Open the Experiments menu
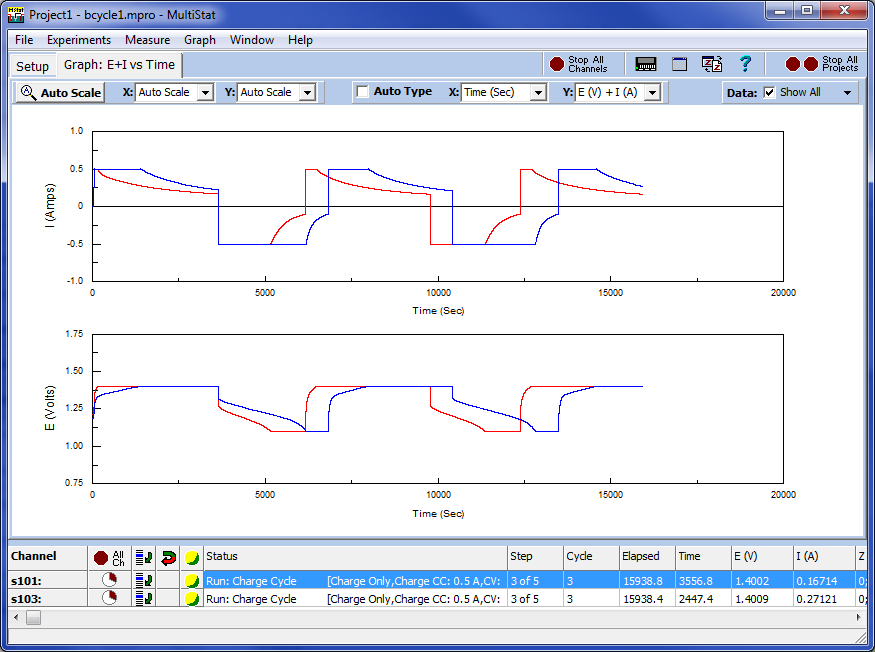The width and height of the screenshot is (875, 652). (x=79, y=40)
